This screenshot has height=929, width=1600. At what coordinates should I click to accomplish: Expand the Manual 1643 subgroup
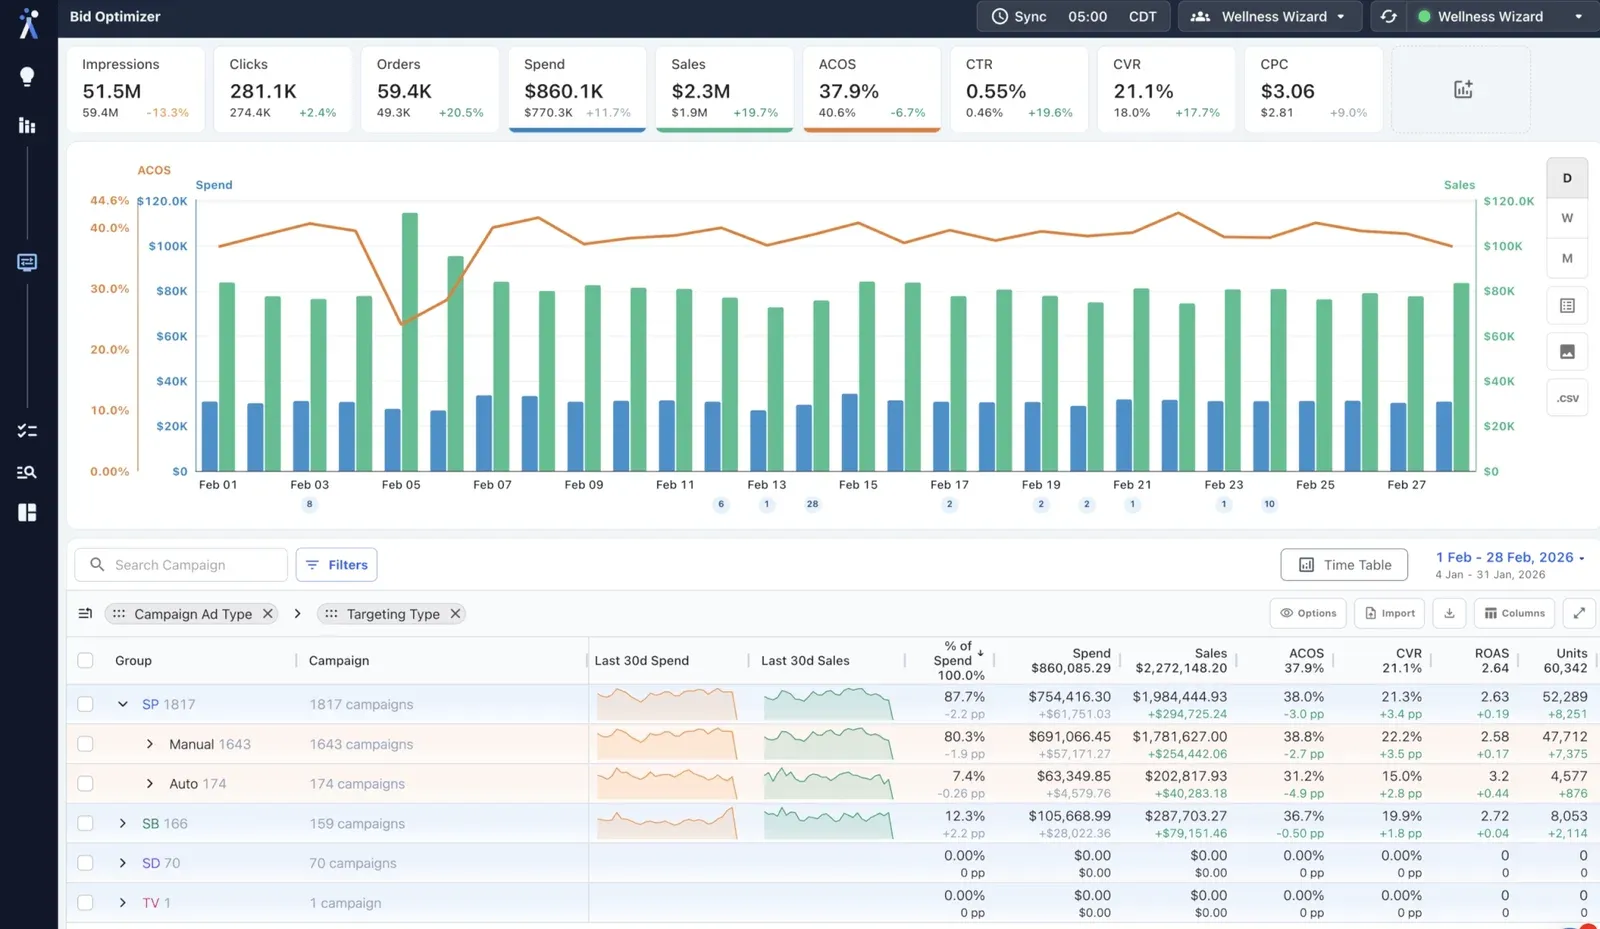149,744
